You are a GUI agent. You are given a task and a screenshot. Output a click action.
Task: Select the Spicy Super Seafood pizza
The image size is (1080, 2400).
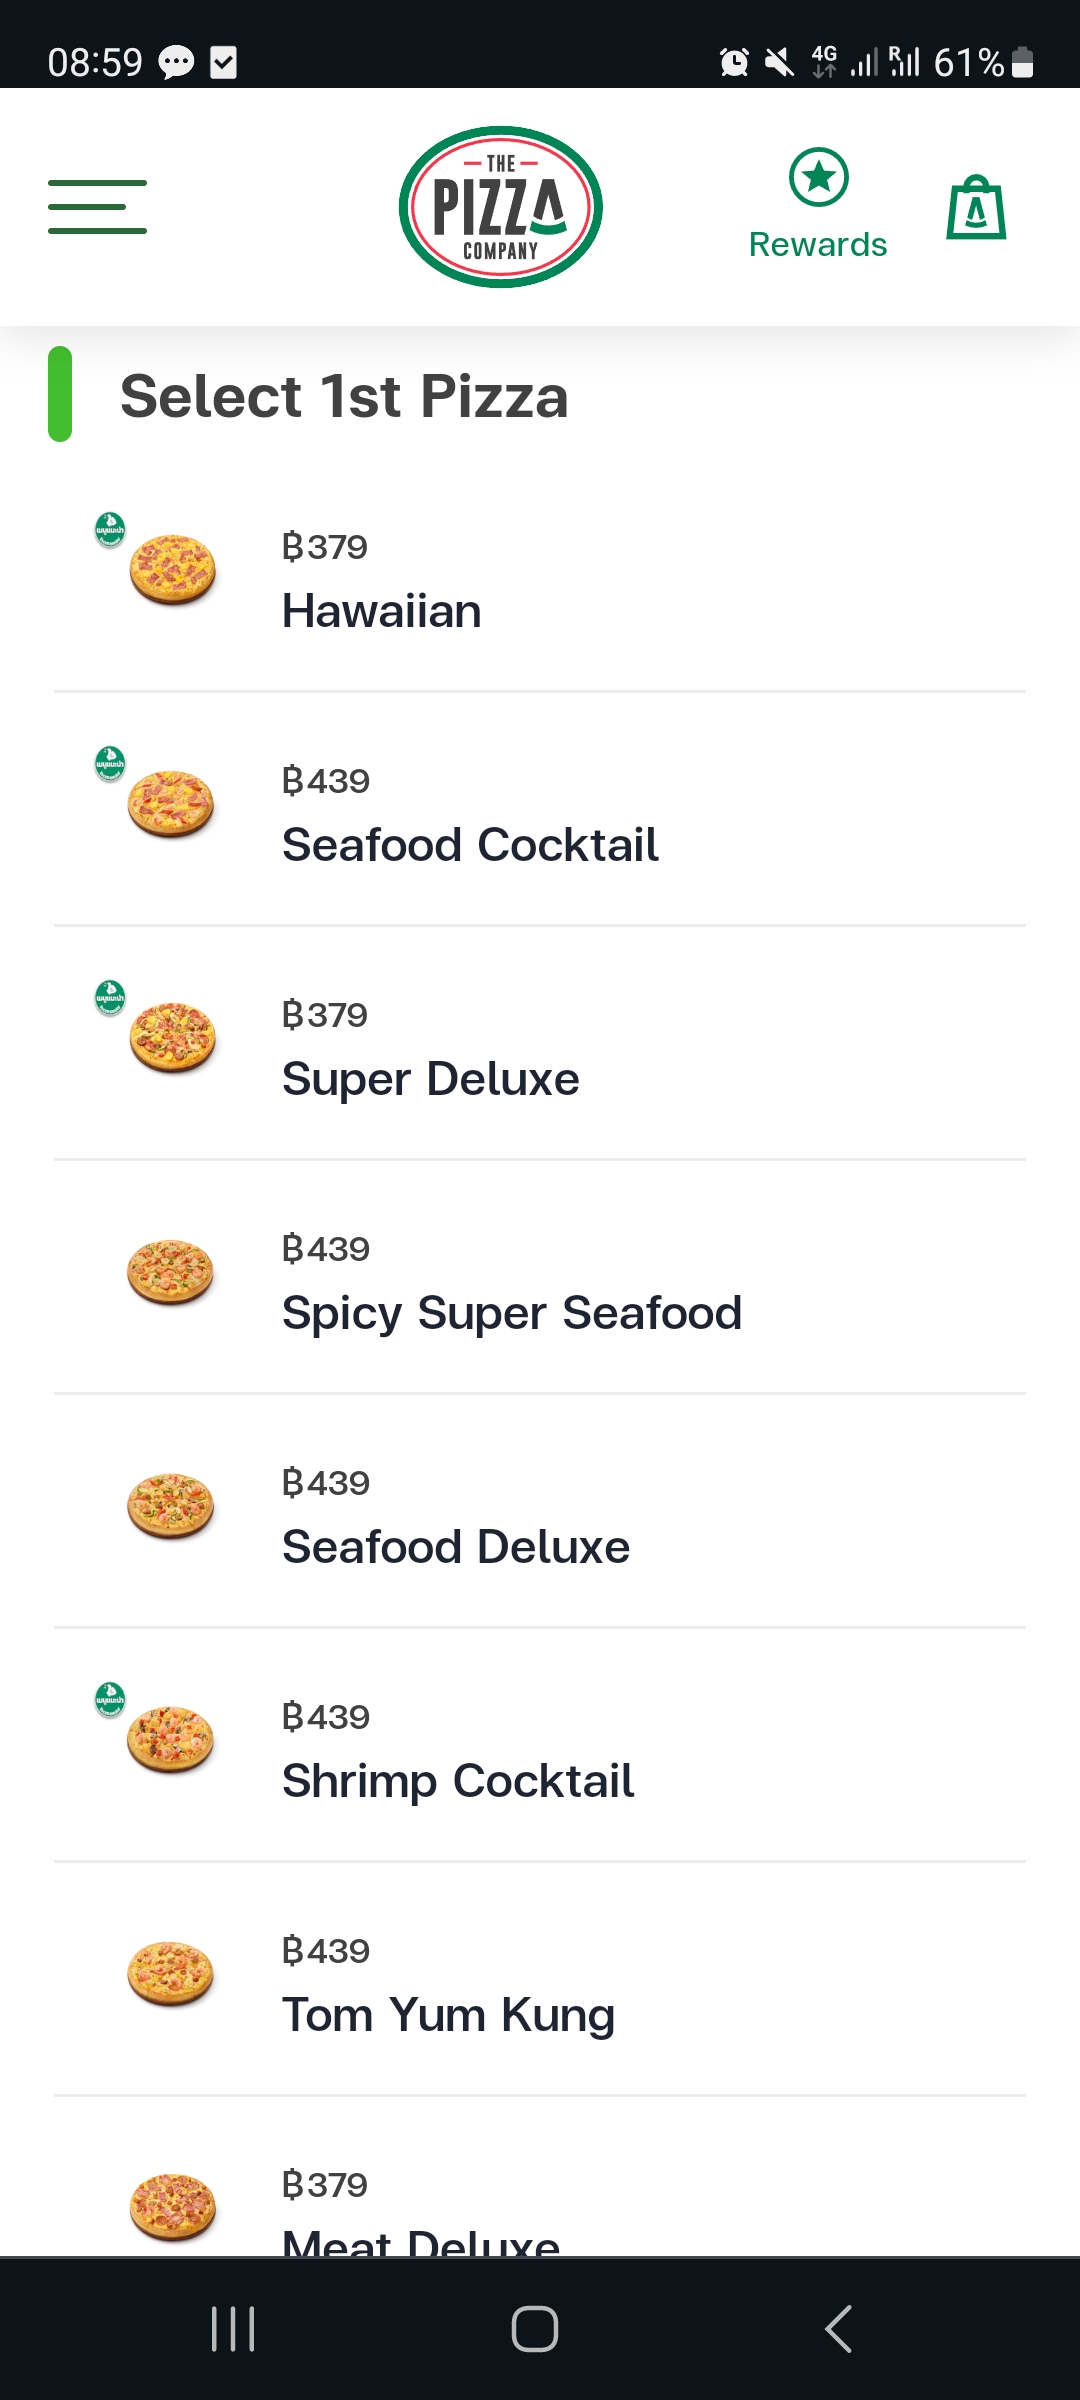tap(511, 1312)
